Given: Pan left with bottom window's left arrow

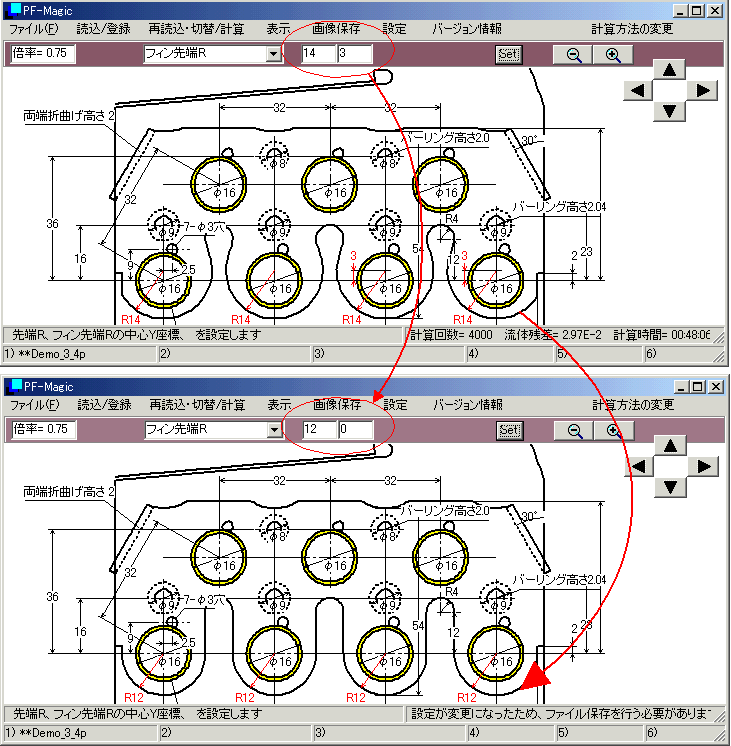Looking at the screenshot, I should click(639, 466).
